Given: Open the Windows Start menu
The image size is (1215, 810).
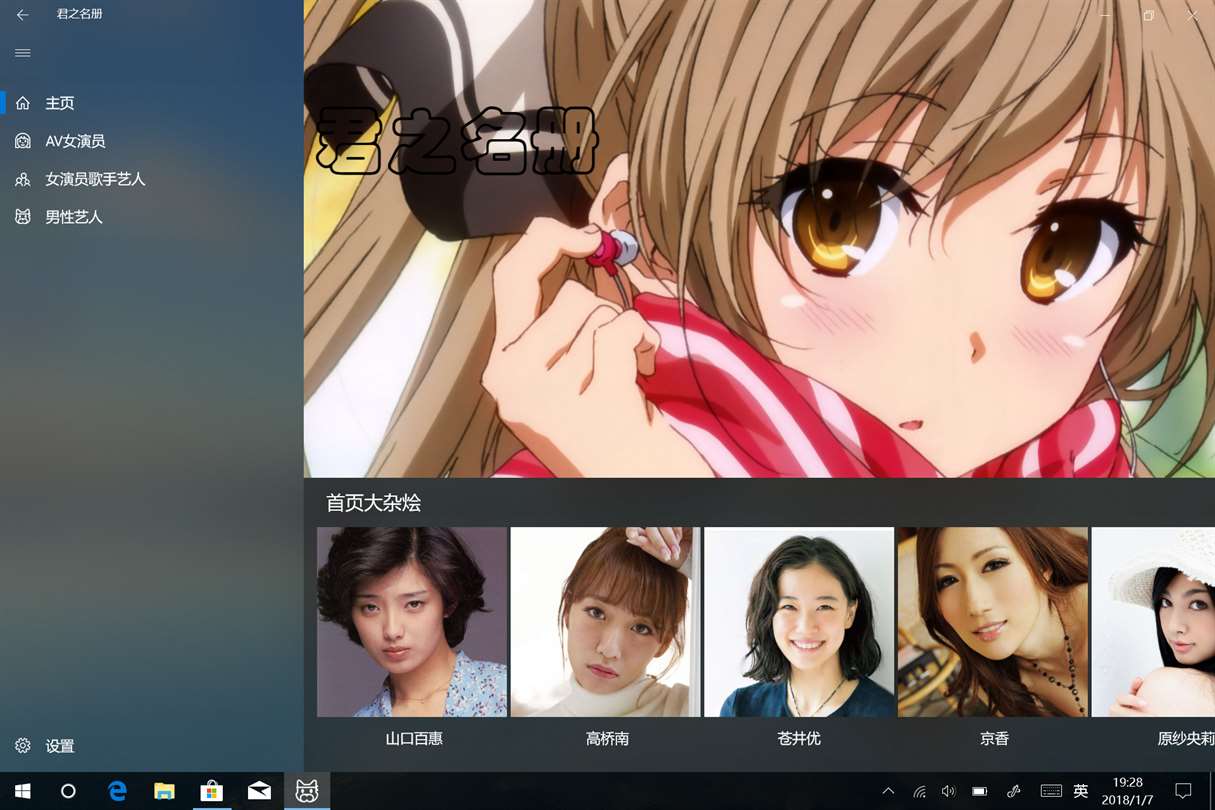Looking at the screenshot, I should point(22,791).
